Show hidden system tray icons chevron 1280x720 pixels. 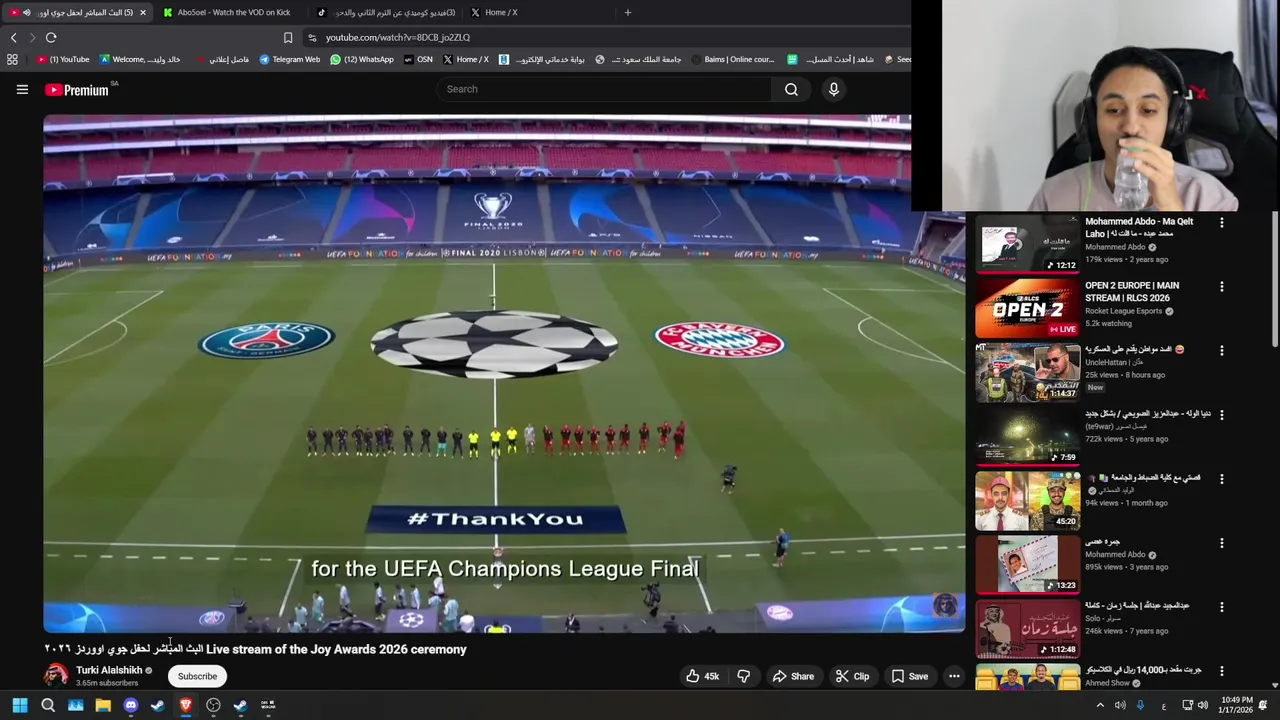point(1100,705)
